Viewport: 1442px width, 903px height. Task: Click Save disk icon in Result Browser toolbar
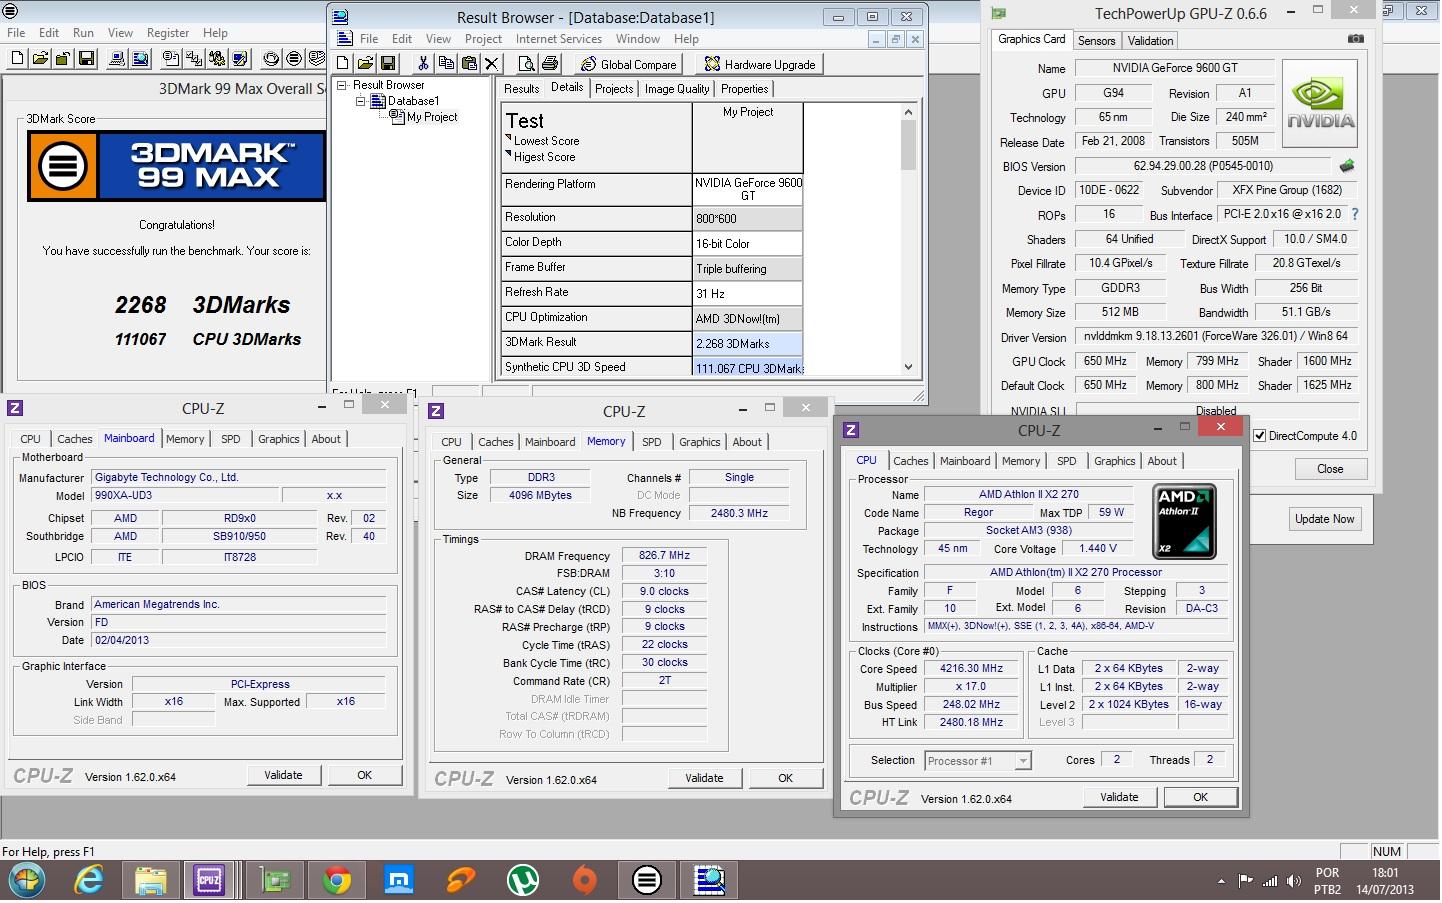click(387, 64)
